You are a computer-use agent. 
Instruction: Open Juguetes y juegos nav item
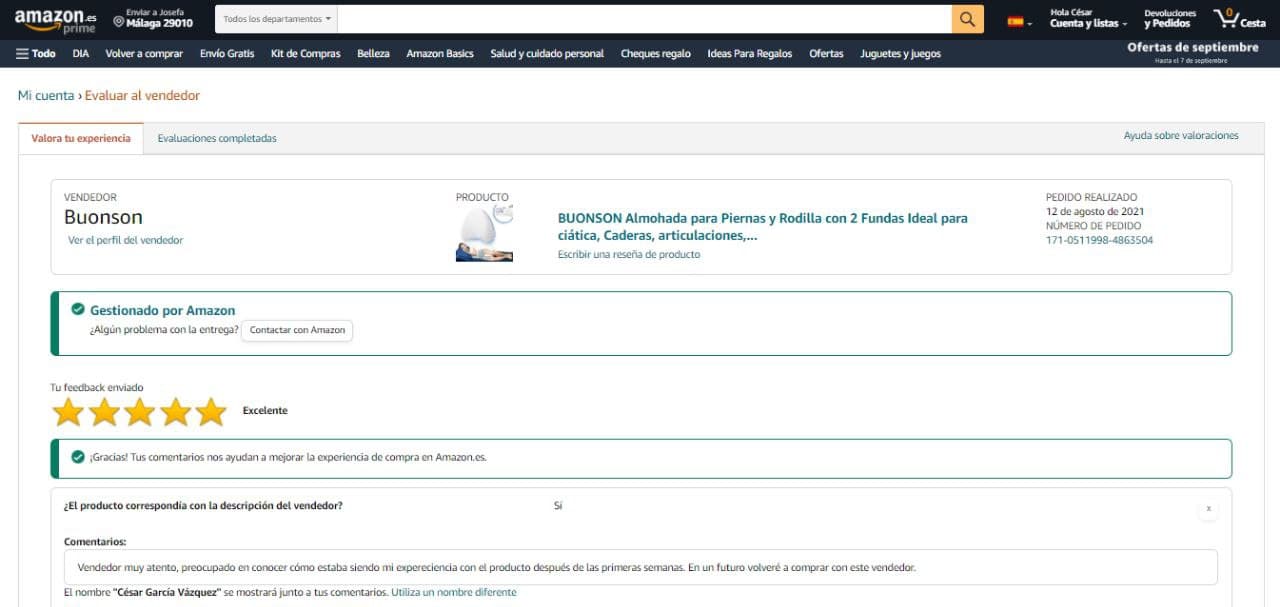pyautogui.click(x=901, y=54)
